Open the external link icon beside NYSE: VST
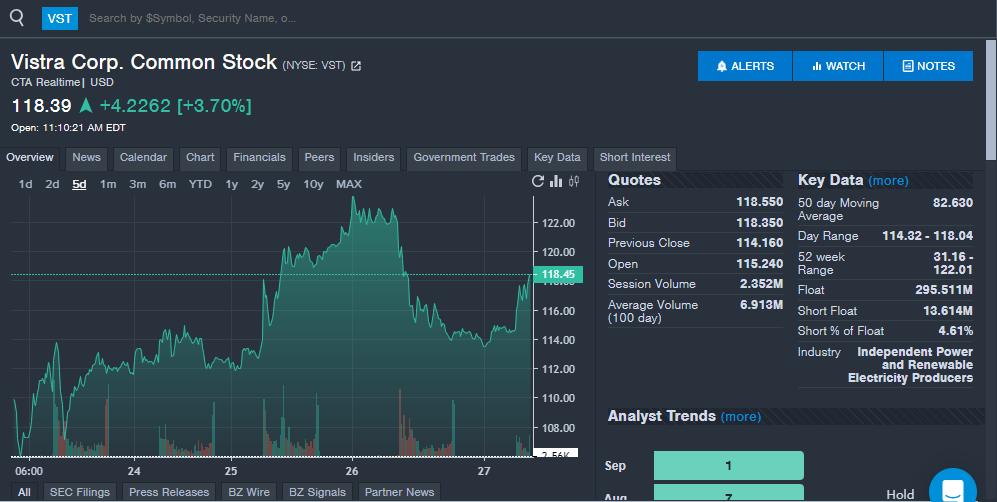 pyautogui.click(x=356, y=65)
